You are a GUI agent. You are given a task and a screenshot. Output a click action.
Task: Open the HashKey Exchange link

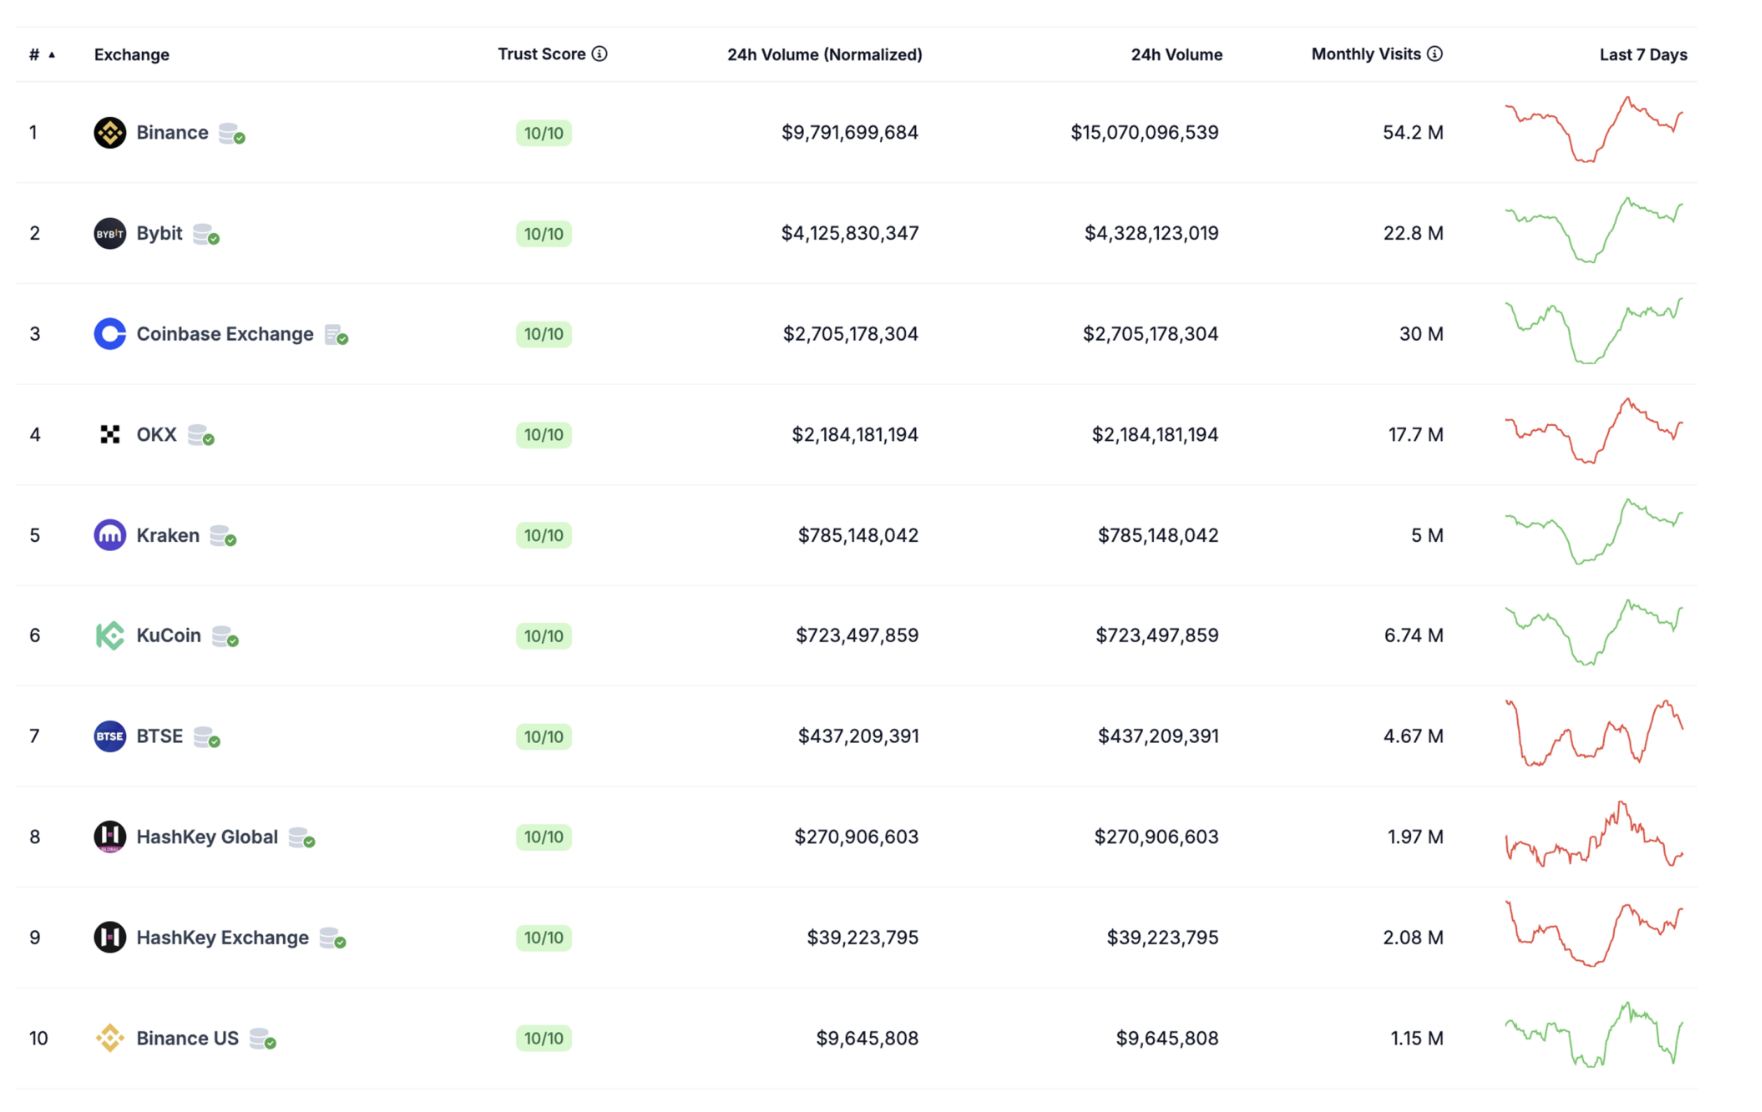pyautogui.click(x=222, y=938)
